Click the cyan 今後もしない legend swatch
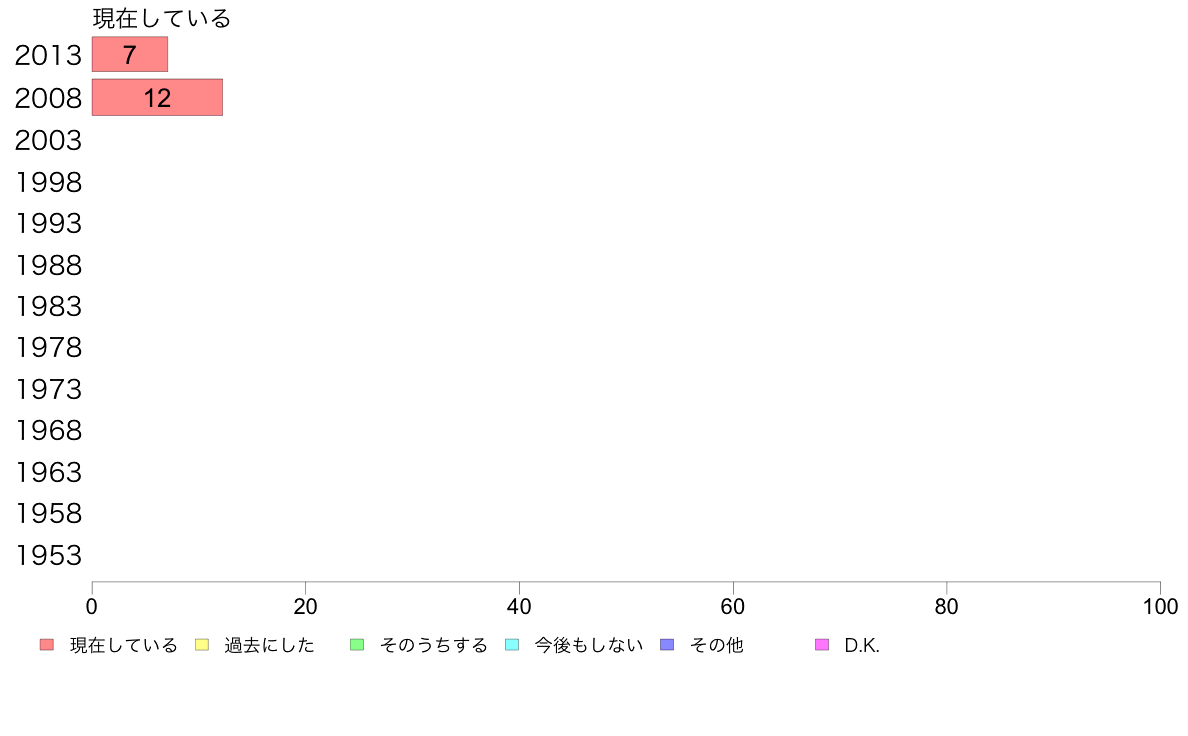This screenshot has width=1188, height=736. click(x=512, y=644)
